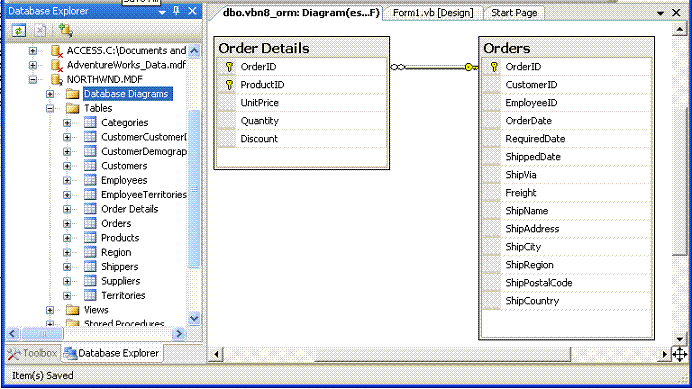Viewport: 692px width, 389px height.
Task: Click the Database Diagrams folder icon
Action: pyautogui.click(x=72, y=94)
